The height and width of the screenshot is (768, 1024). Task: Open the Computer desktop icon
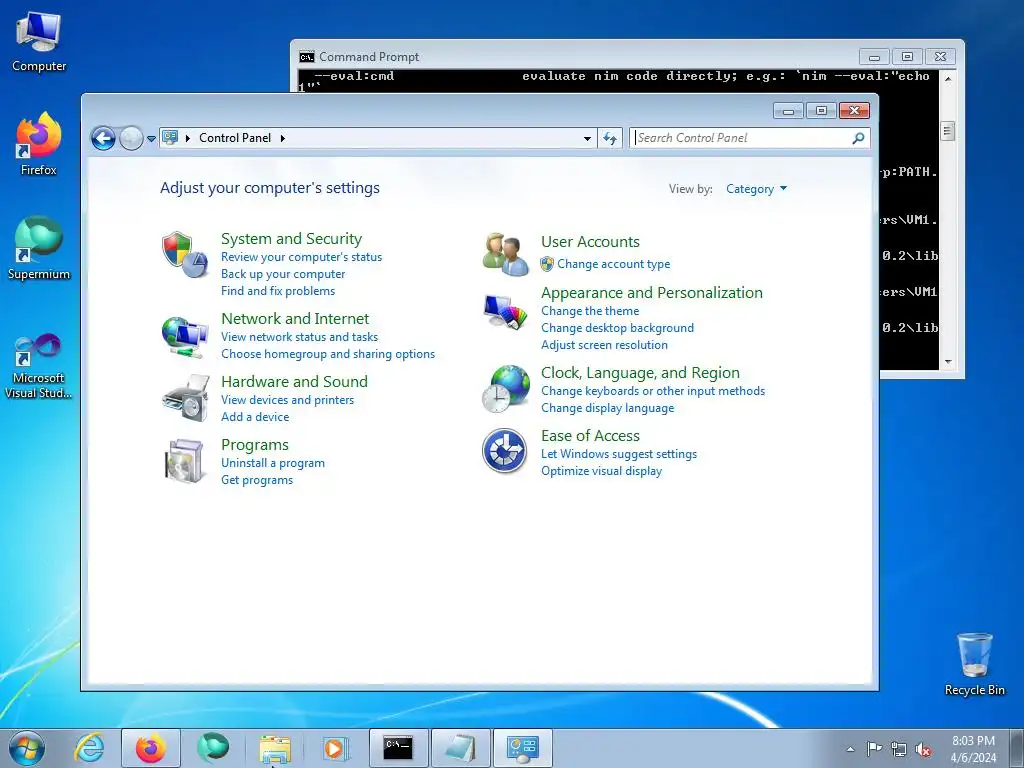(39, 42)
